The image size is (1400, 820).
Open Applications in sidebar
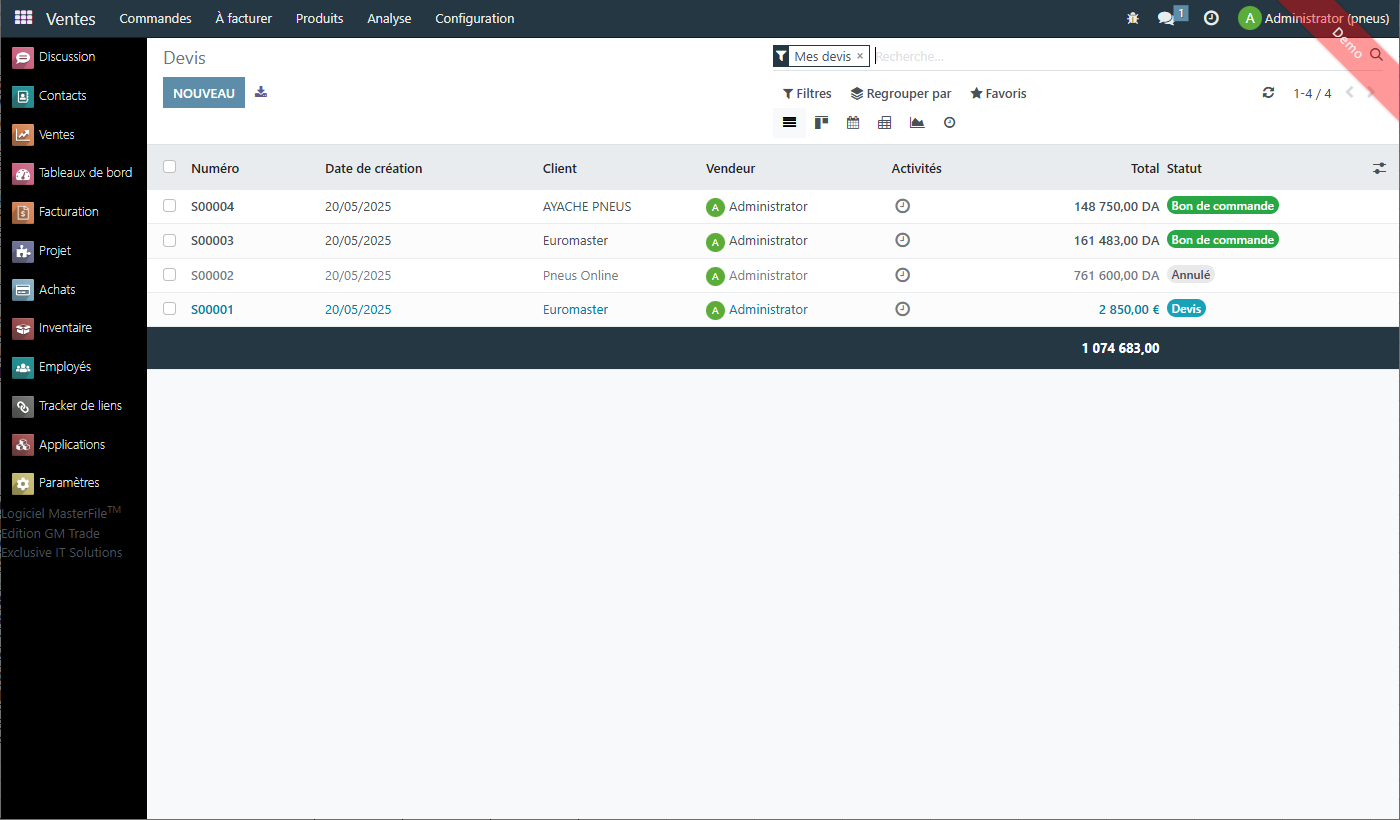point(73,445)
